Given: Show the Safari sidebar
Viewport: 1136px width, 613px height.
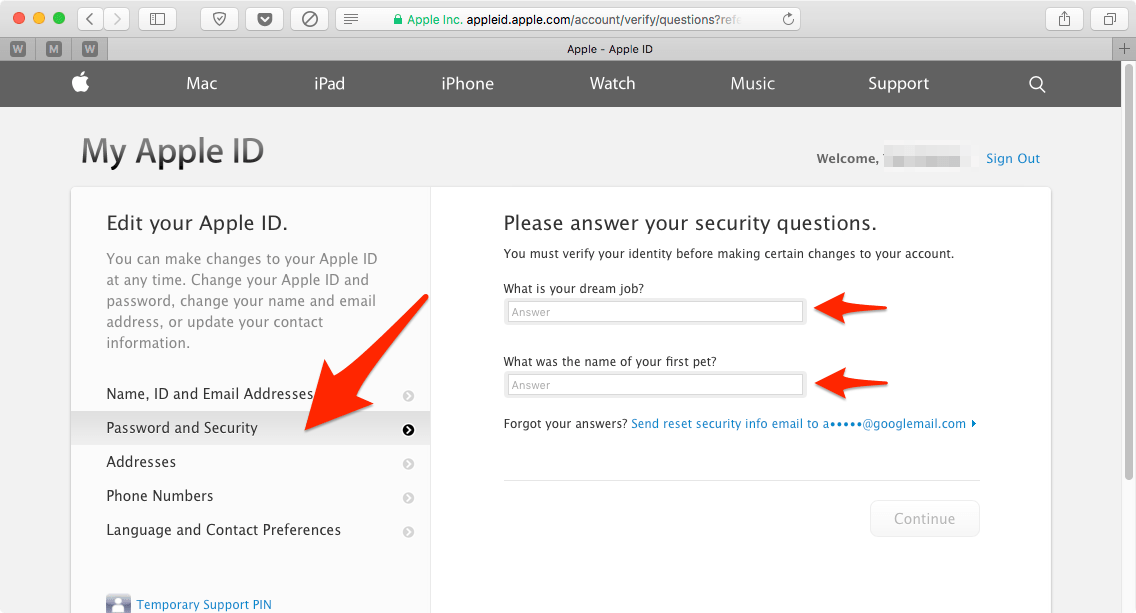Looking at the screenshot, I should tap(157, 20).
